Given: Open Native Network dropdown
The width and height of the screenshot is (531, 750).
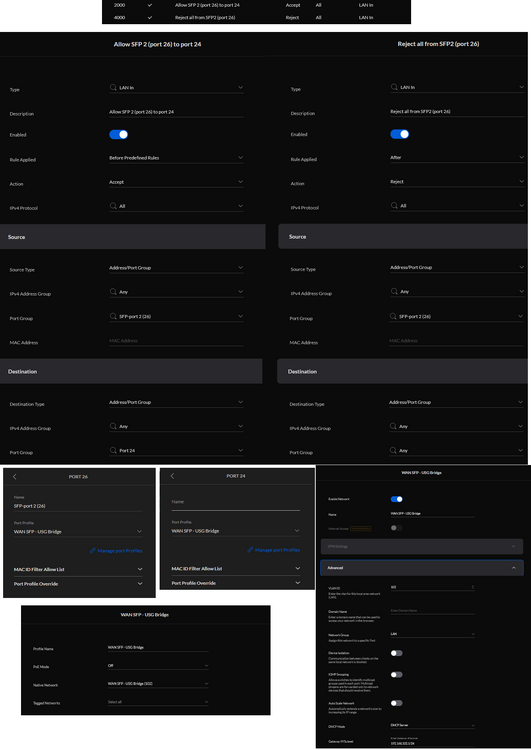Looking at the screenshot, I should tap(158, 684).
